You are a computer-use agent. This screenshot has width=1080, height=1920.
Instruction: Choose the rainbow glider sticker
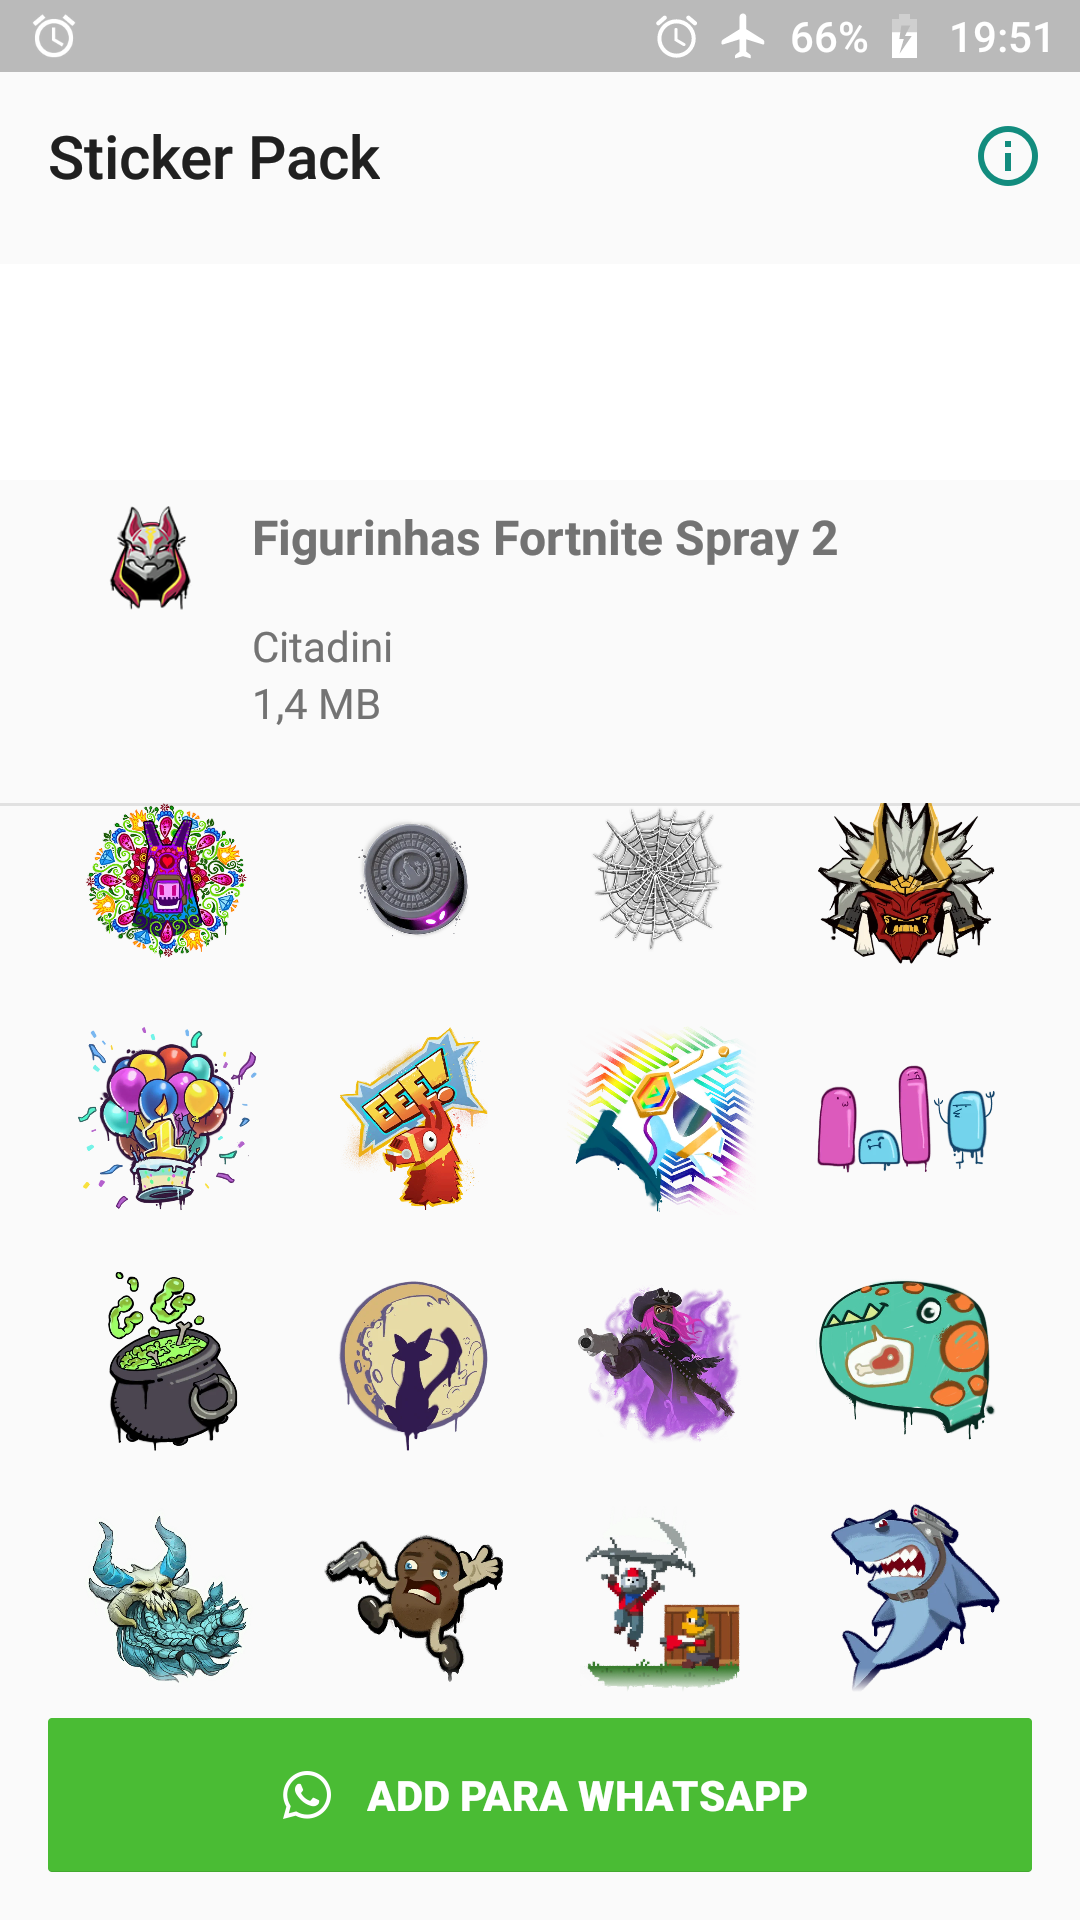pyautogui.click(x=660, y=1120)
